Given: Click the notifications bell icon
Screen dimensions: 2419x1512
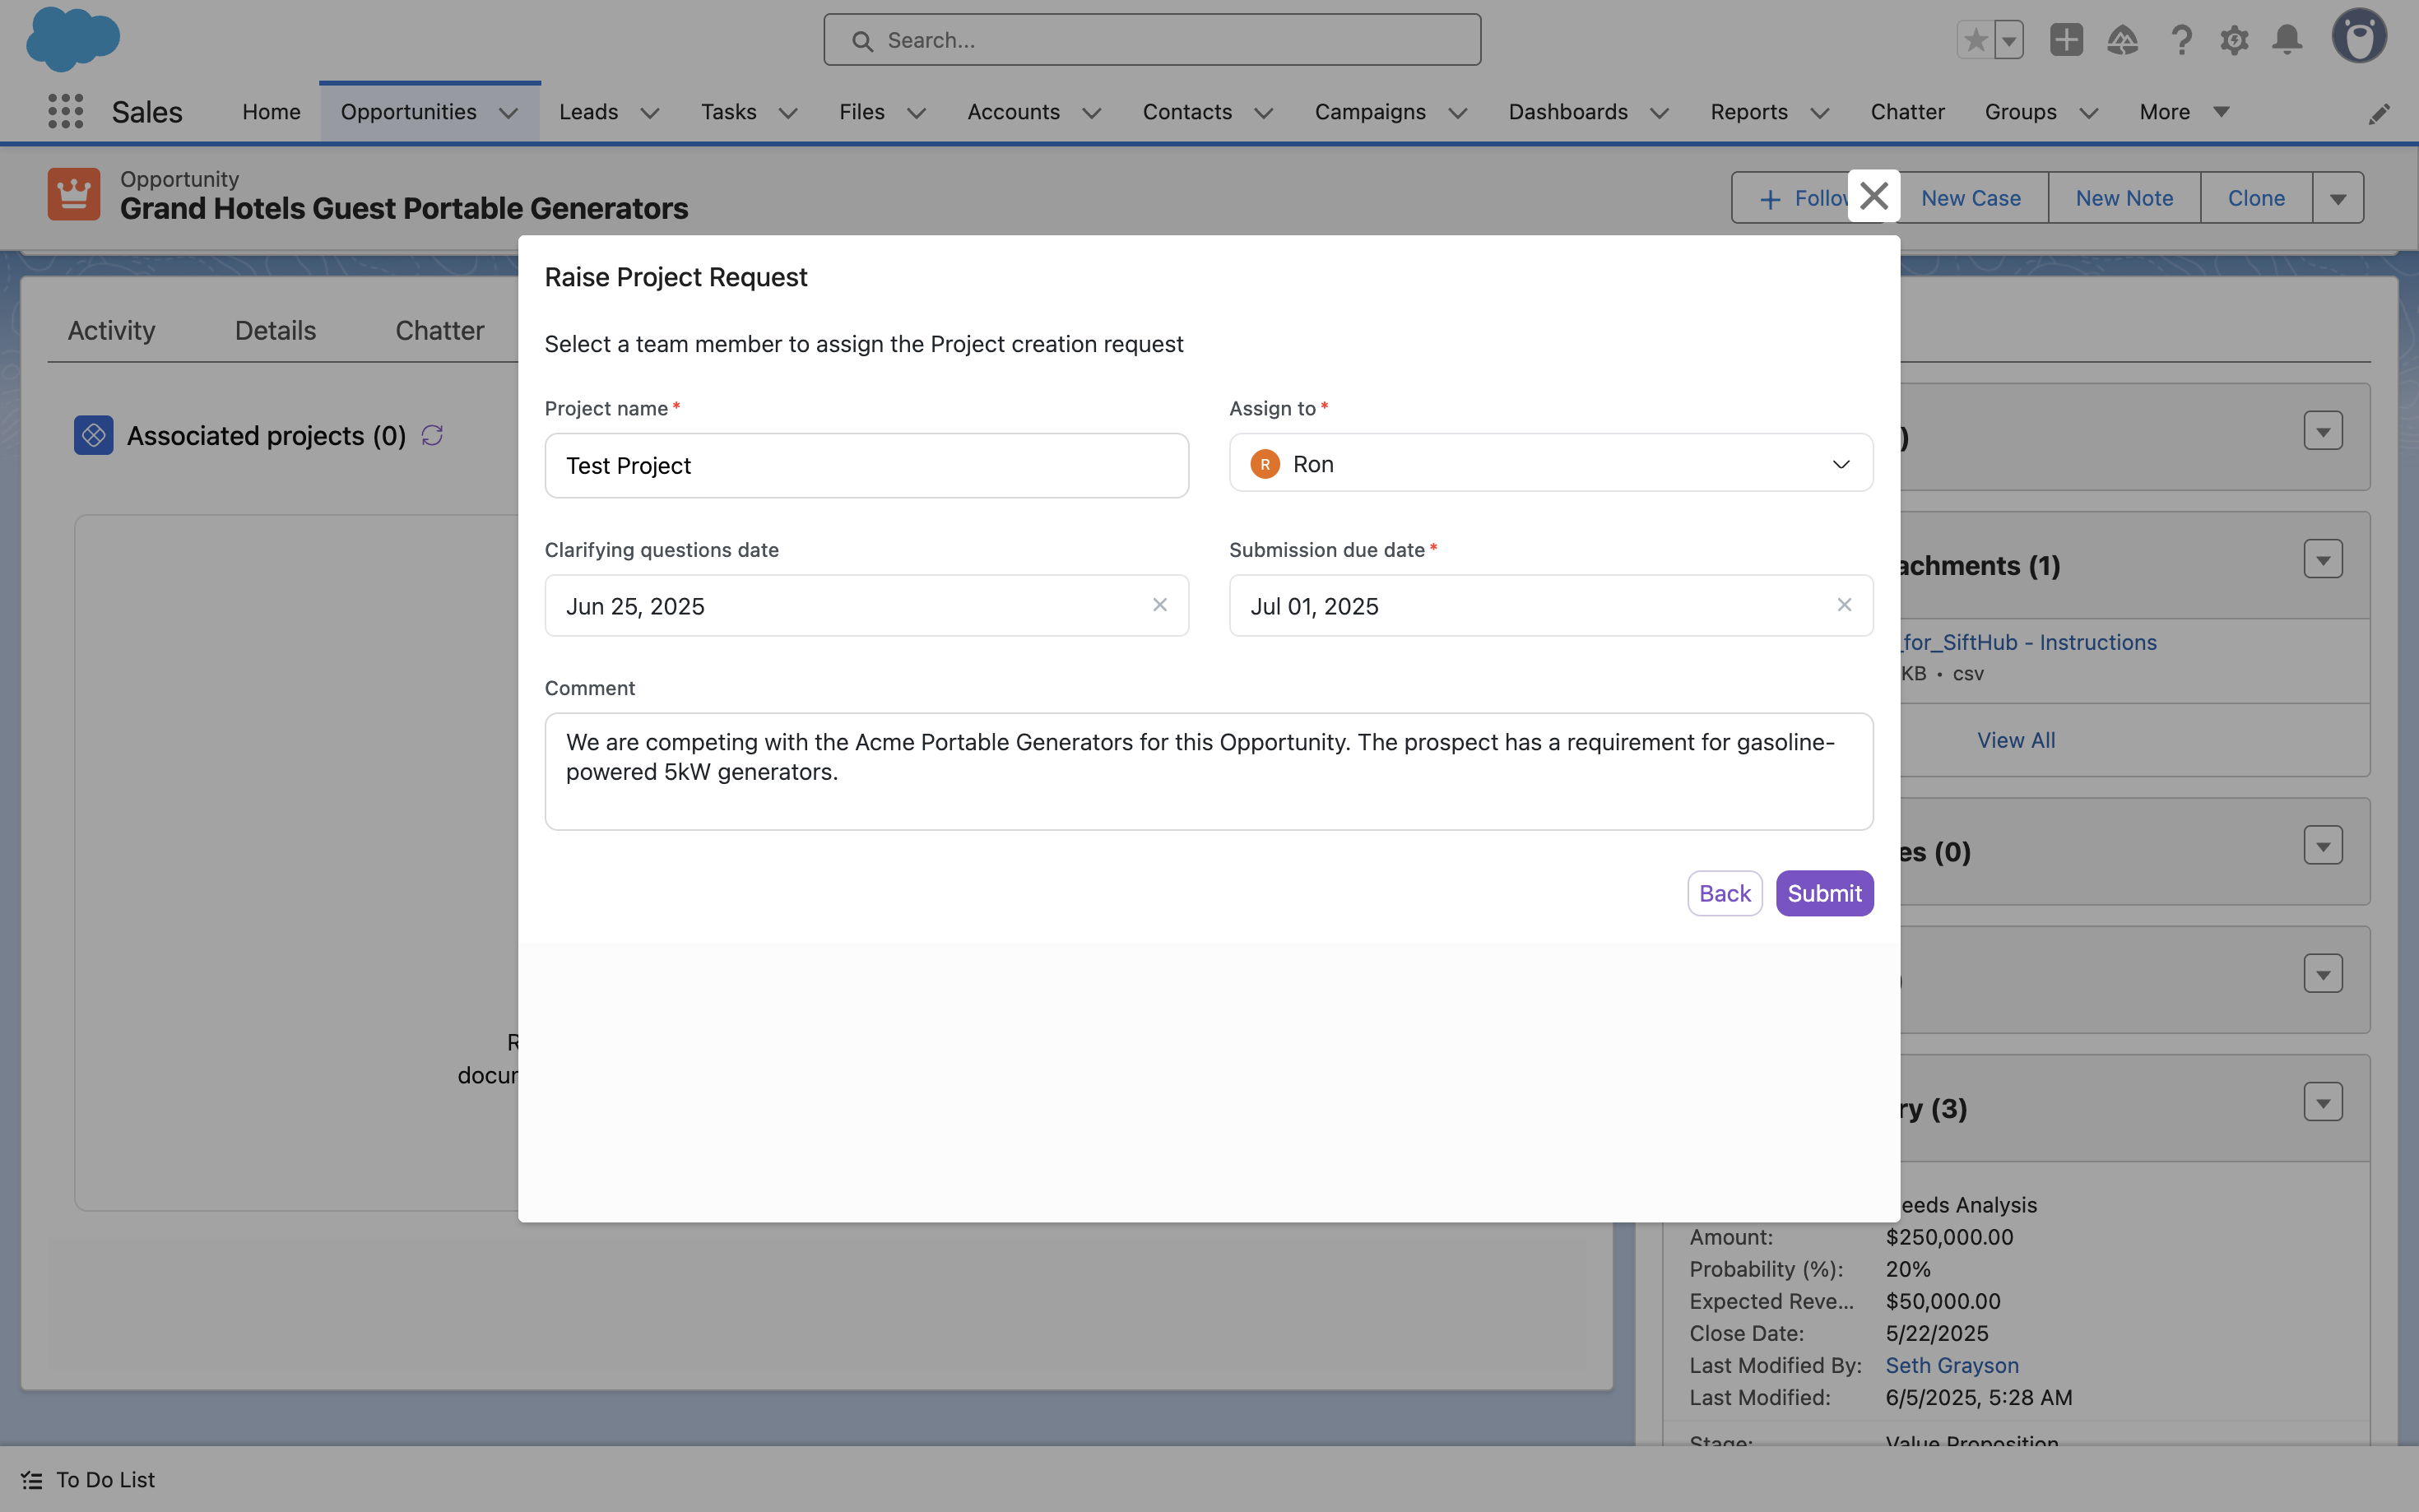Looking at the screenshot, I should pyautogui.click(x=2287, y=40).
